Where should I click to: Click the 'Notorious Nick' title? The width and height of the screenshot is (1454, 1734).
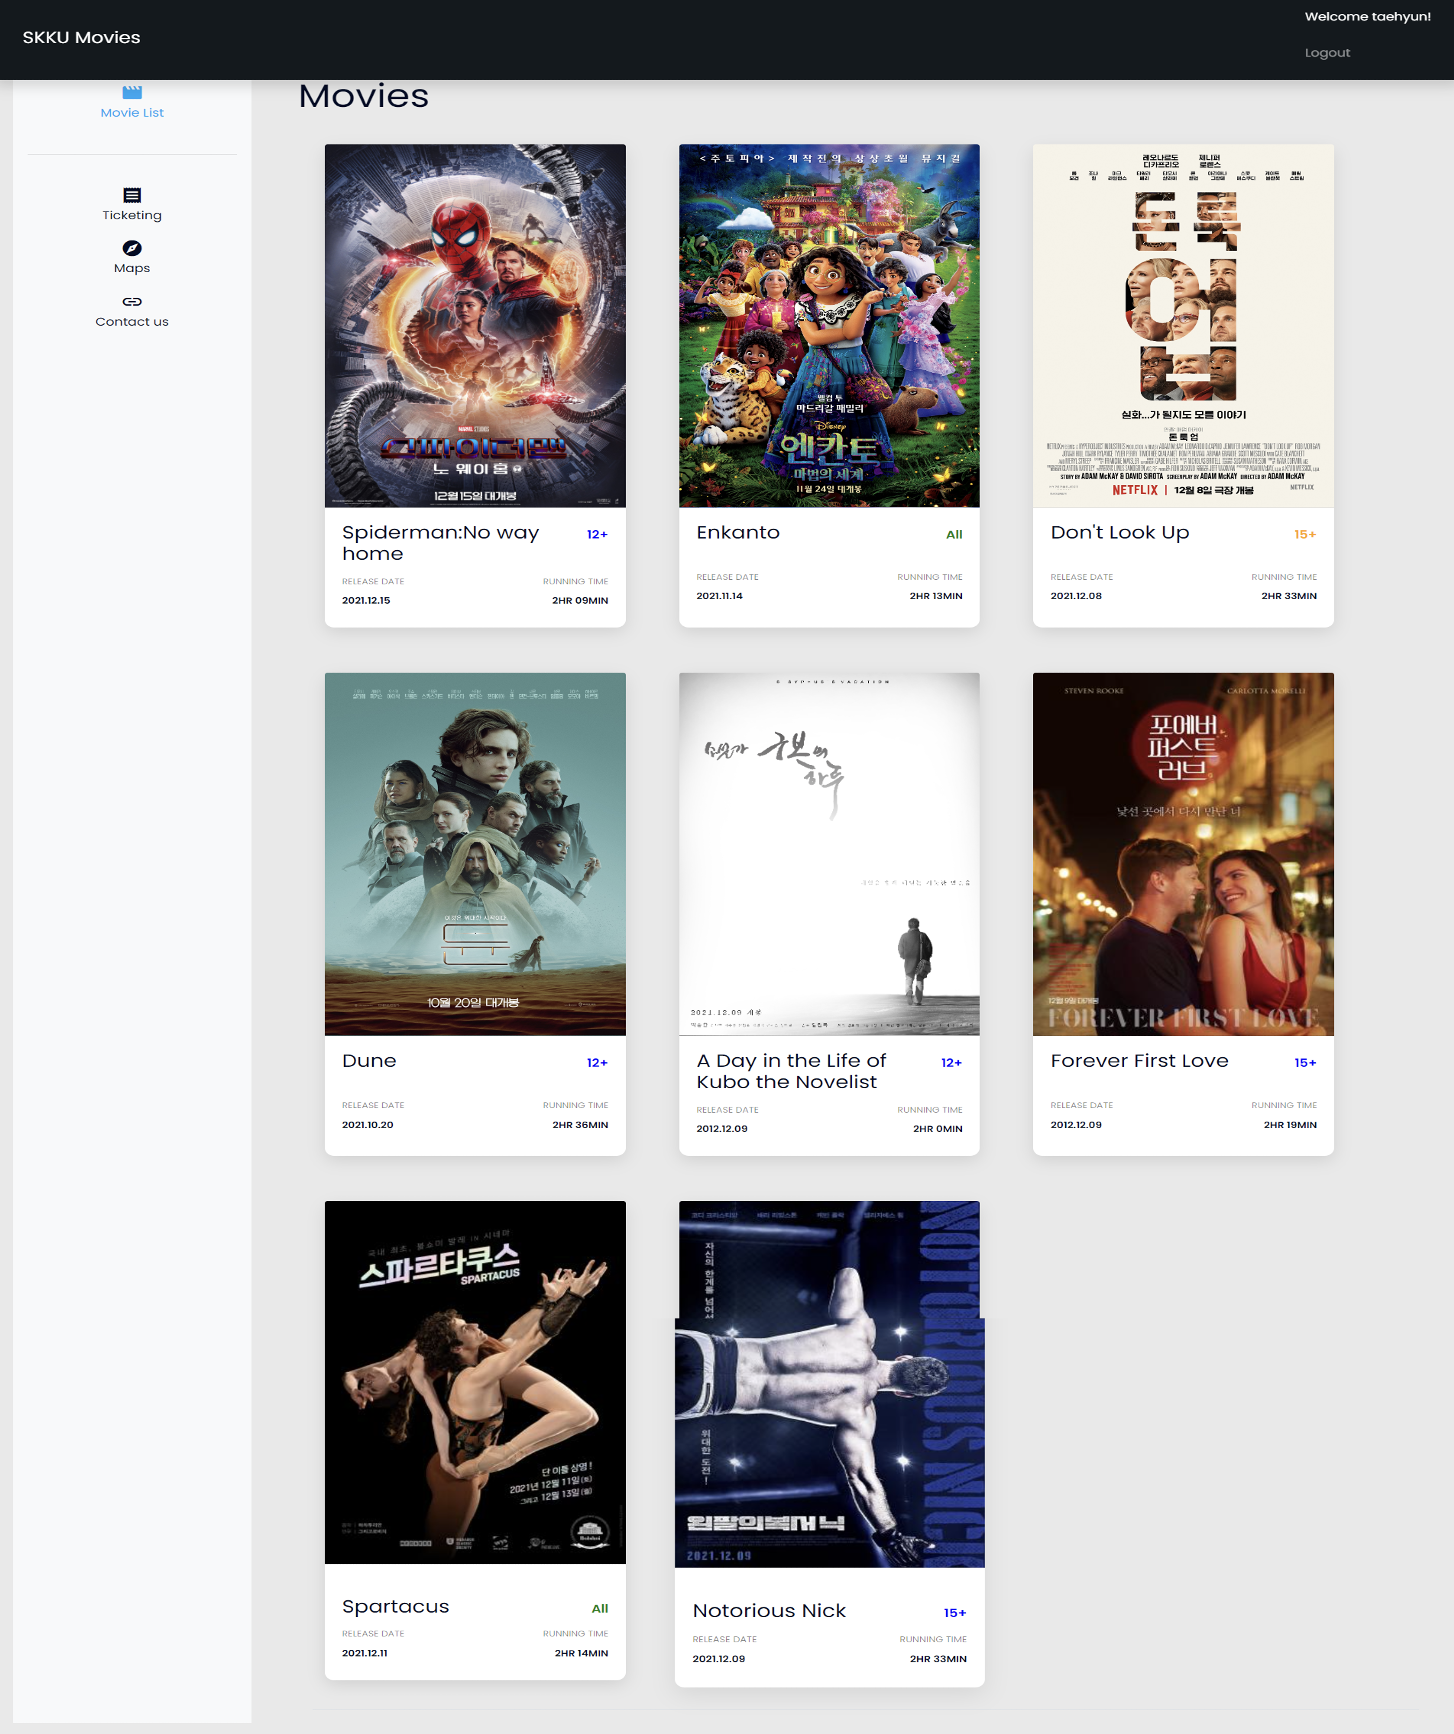coord(769,1611)
